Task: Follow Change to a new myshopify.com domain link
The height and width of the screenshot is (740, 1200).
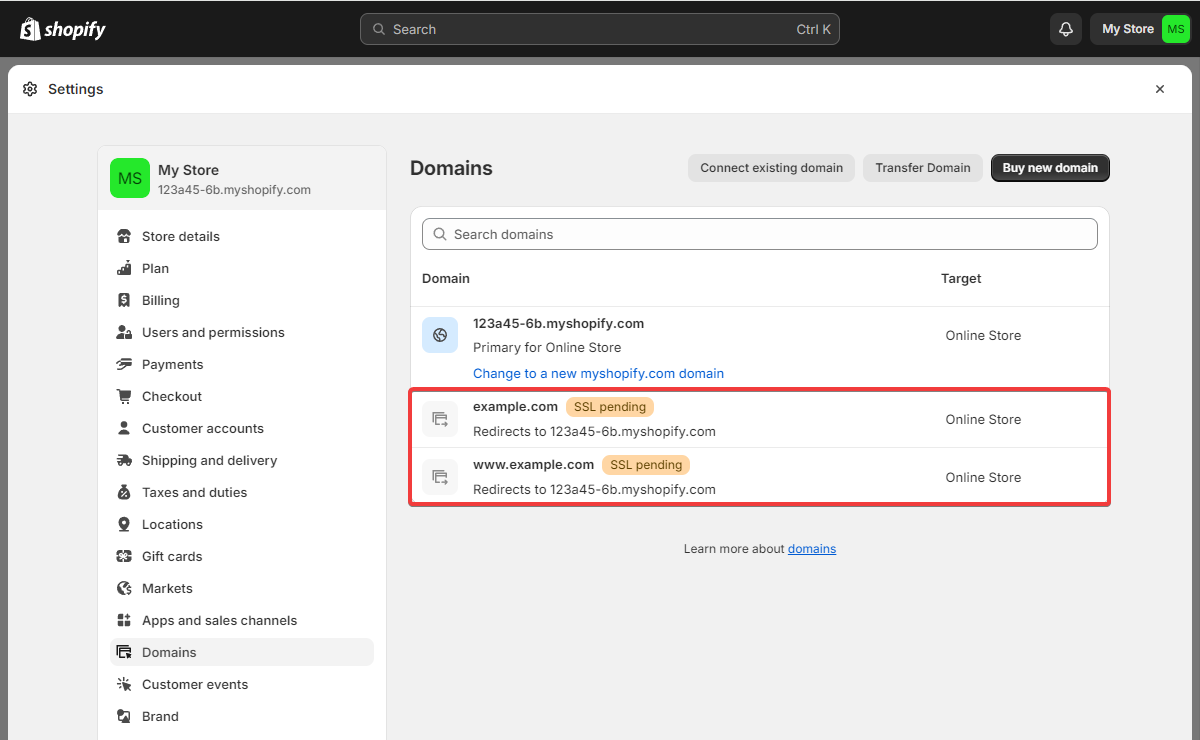Action: (x=598, y=373)
